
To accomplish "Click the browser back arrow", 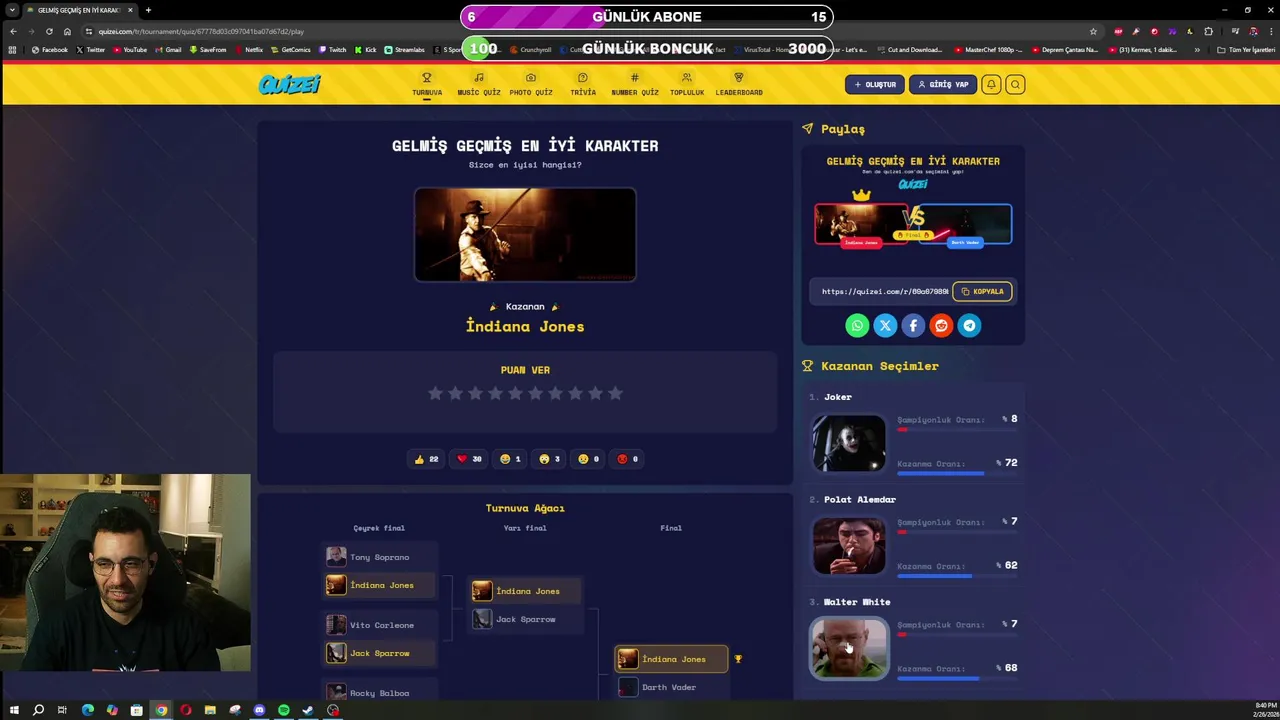I will coord(13,31).
